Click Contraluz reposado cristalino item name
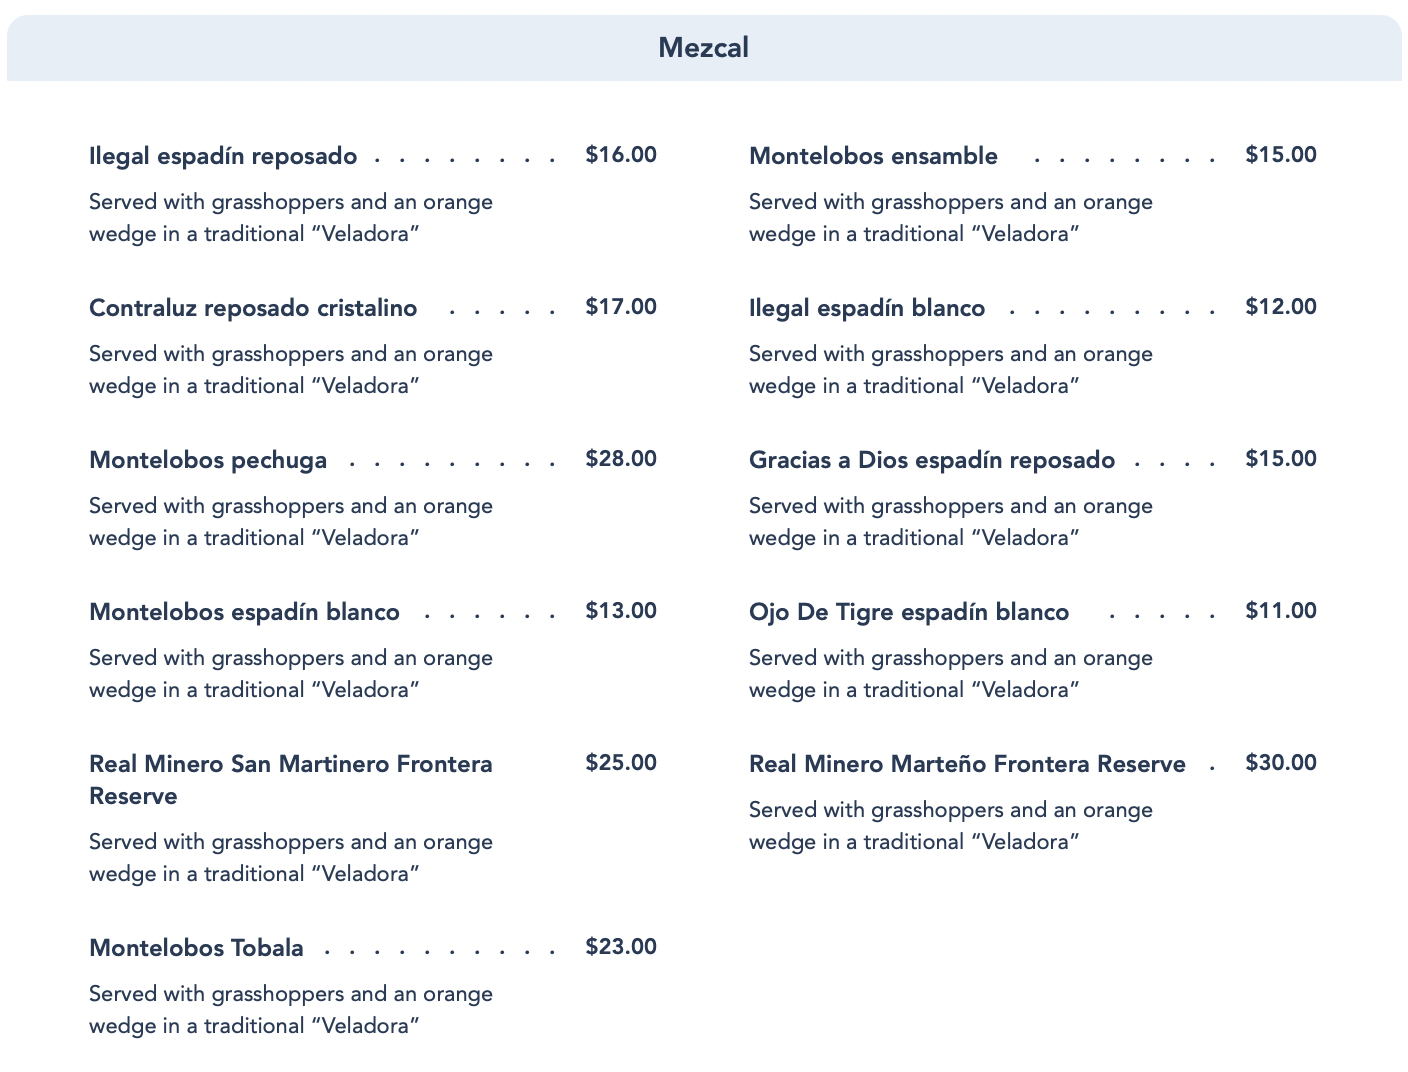 (253, 308)
